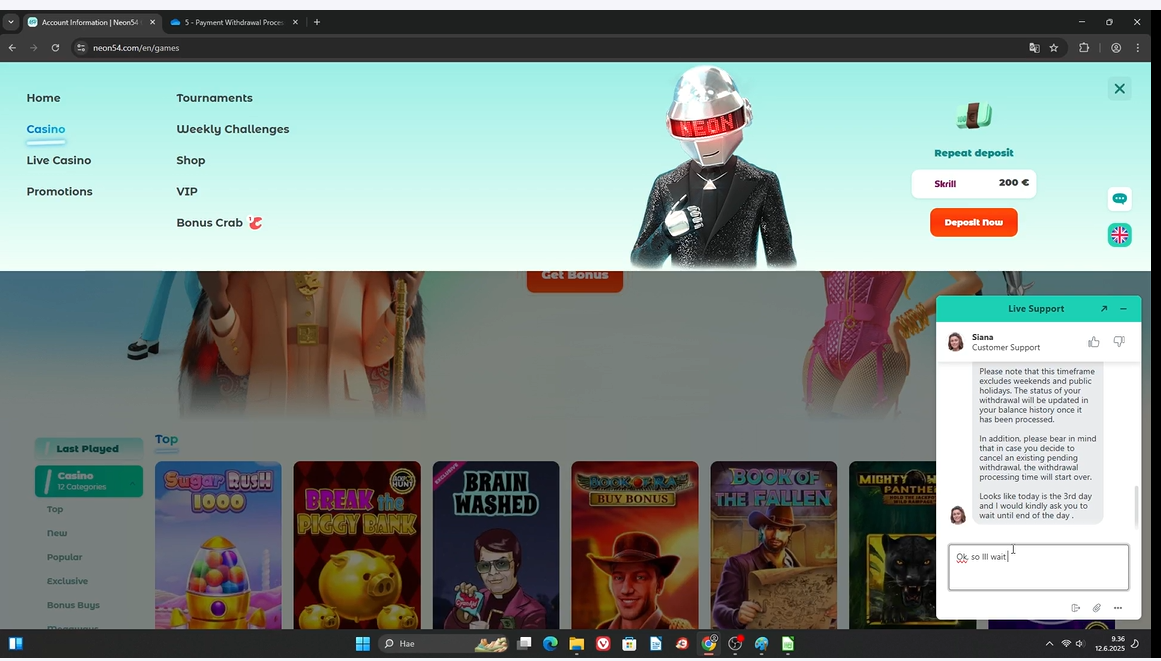The image size is (1161, 661).
Task: Go to Home in the menu
Action: pos(44,98)
